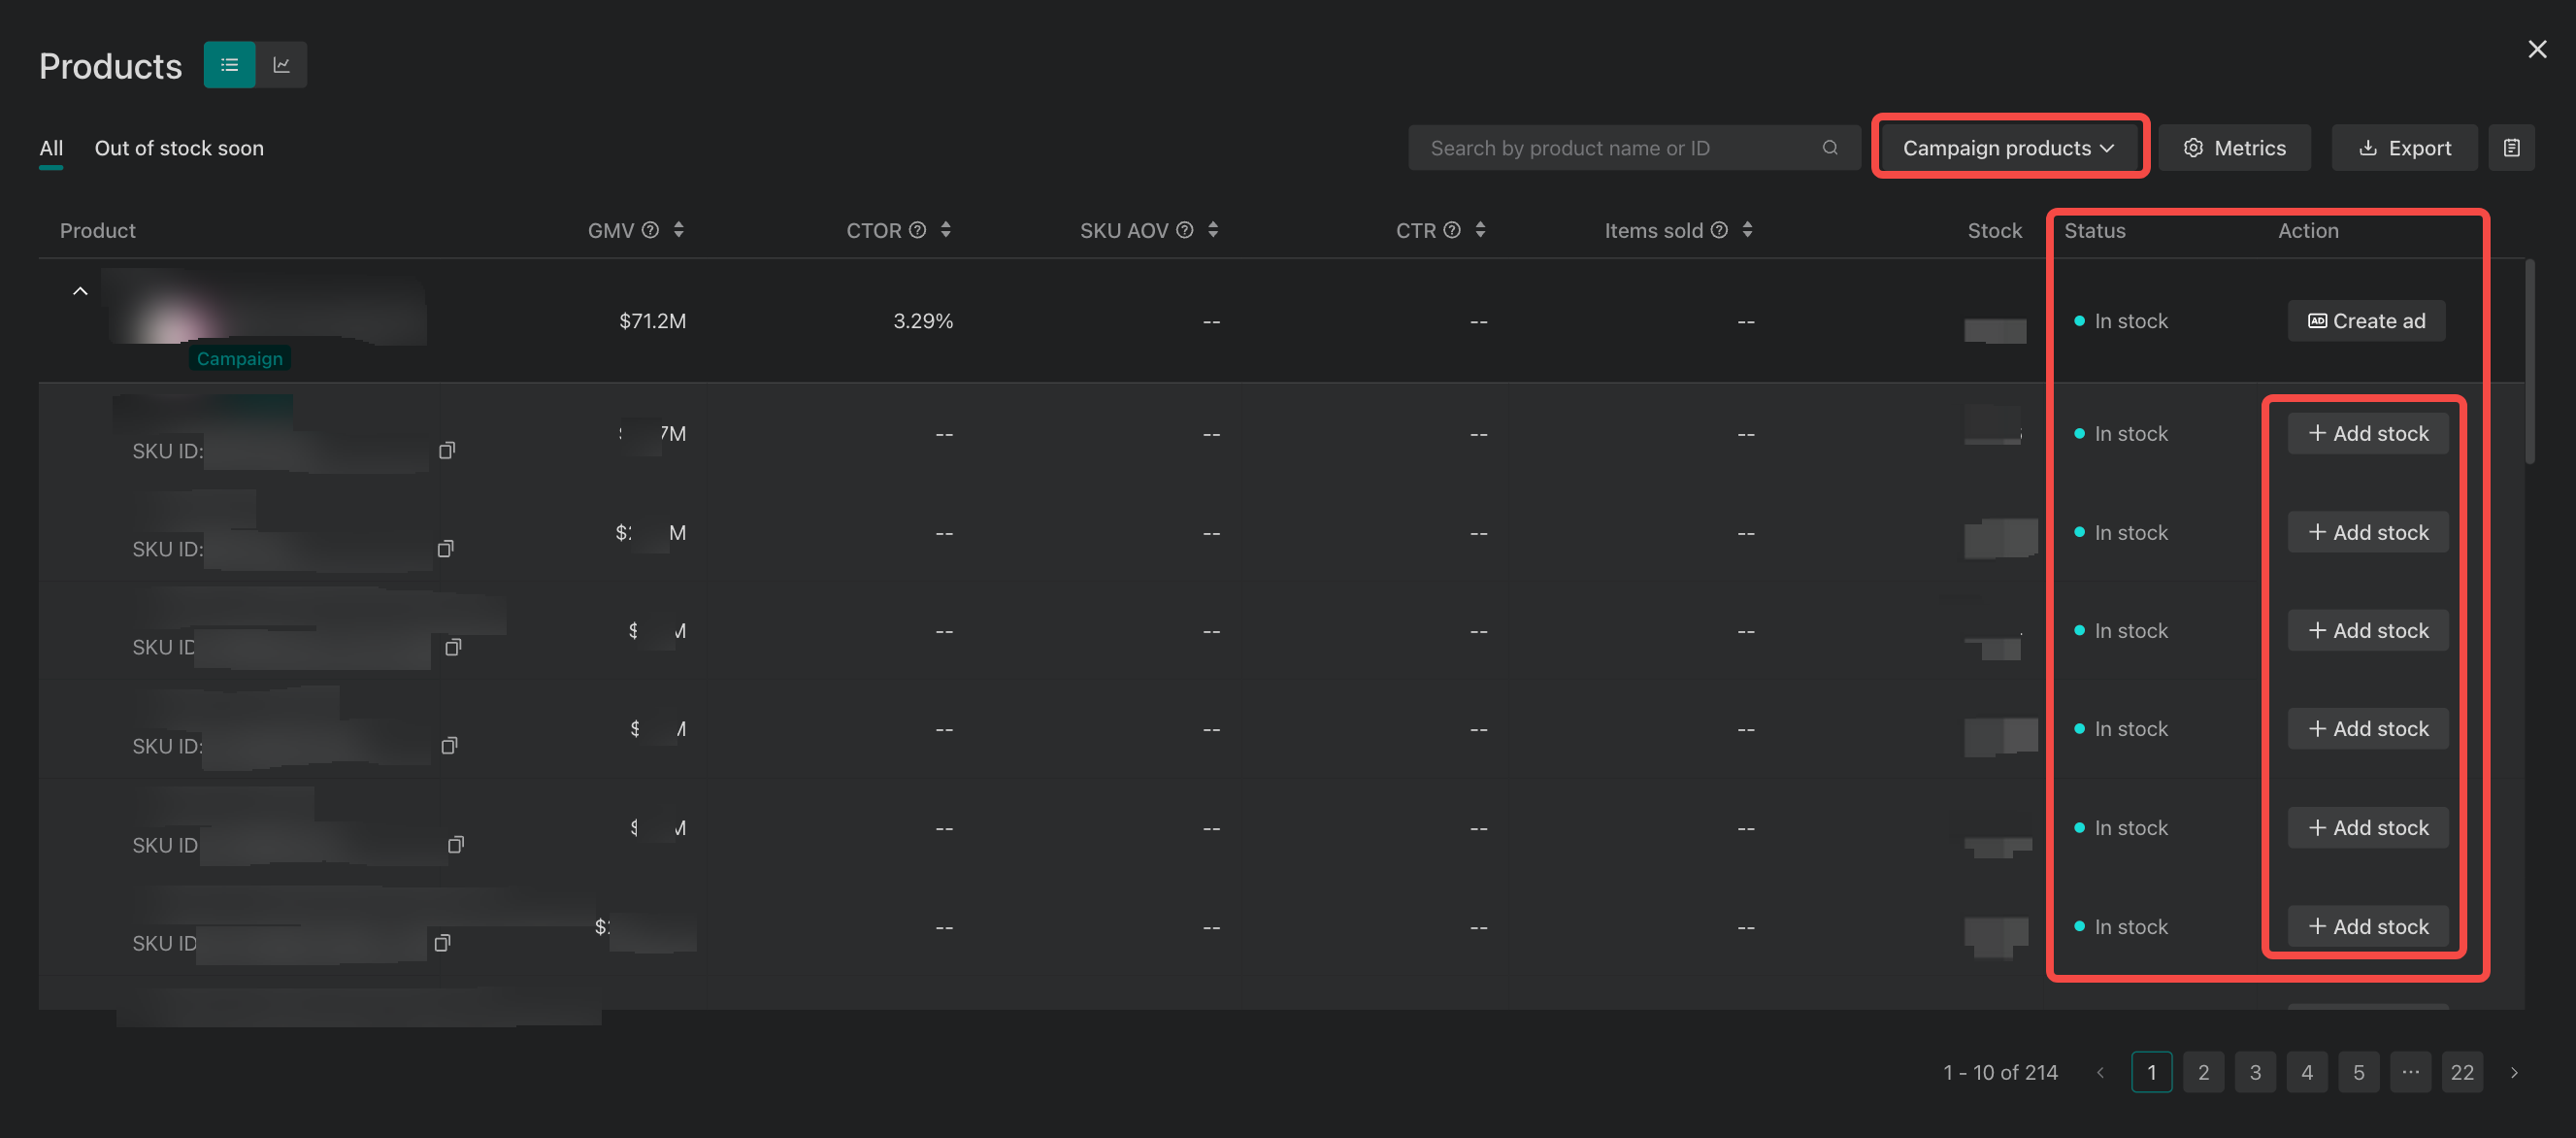Collapse the campaign product row

point(80,291)
